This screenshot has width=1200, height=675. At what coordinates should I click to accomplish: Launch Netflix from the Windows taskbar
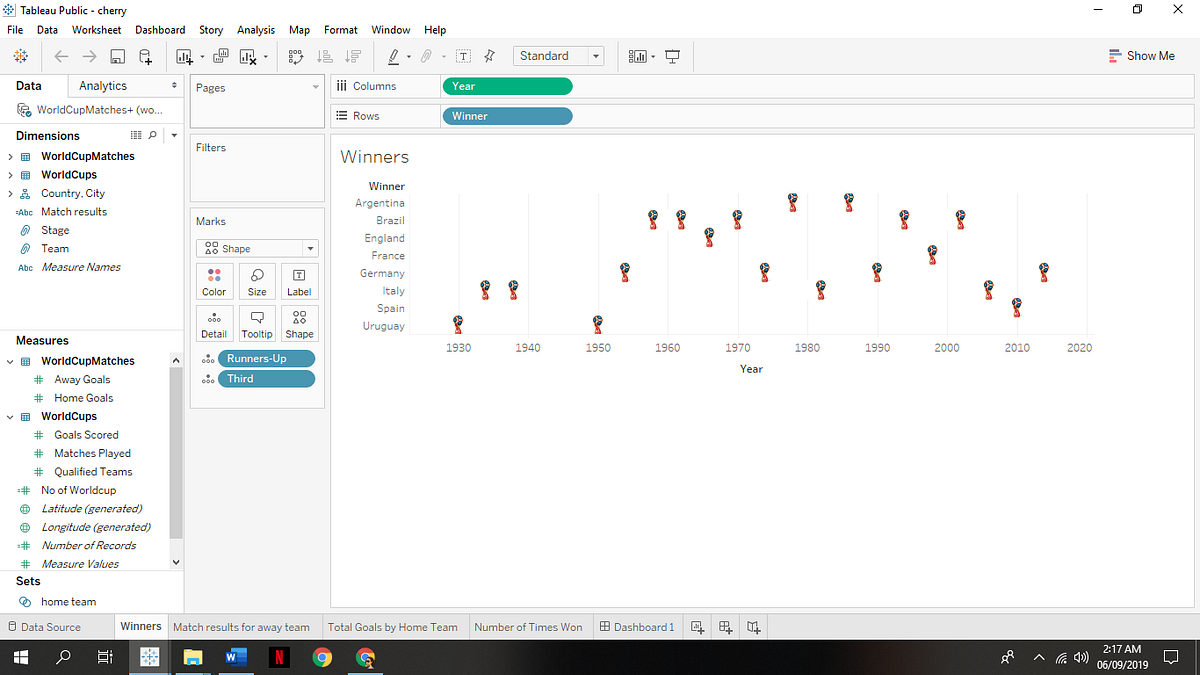point(279,657)
